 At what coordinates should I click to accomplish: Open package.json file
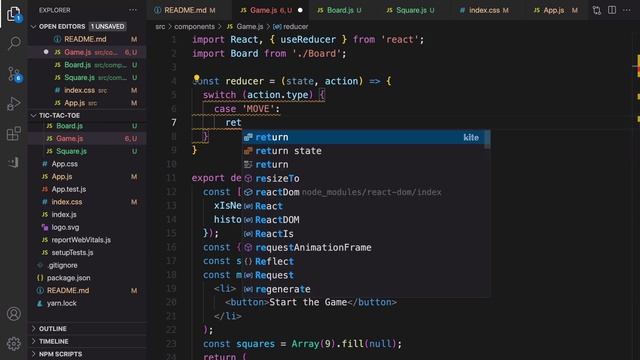[x=87, y=278]
